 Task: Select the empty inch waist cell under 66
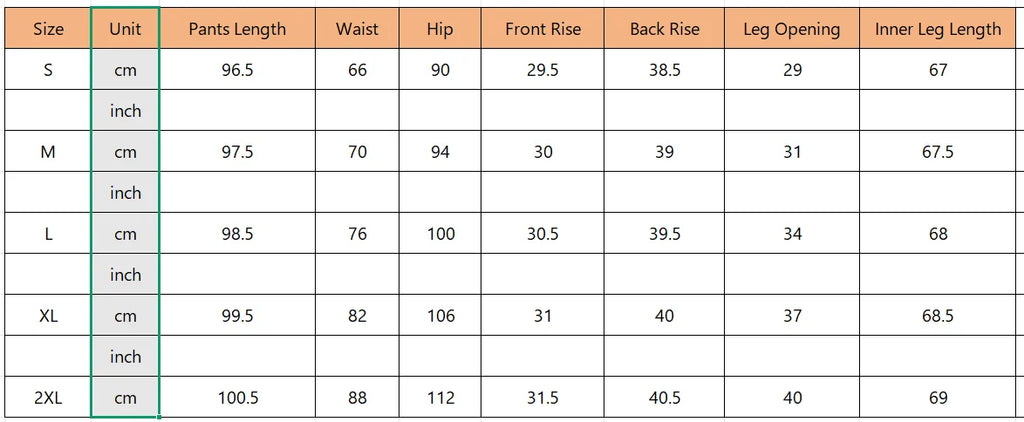[x=357, y=110]
